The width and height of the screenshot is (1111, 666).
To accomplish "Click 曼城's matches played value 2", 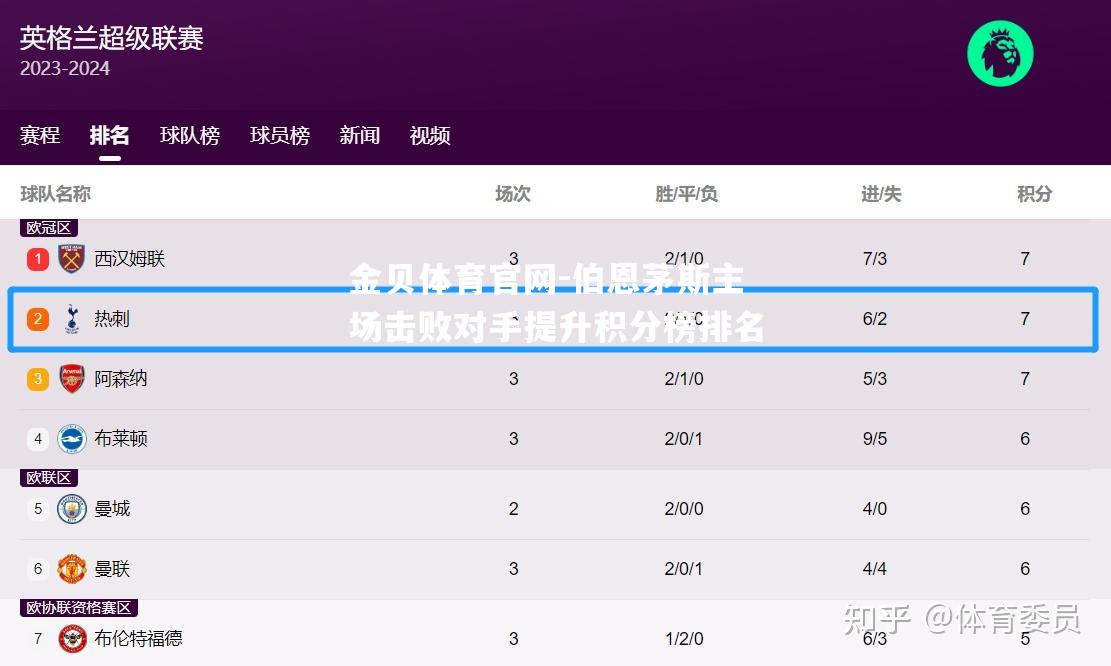I will coord(514,509).
